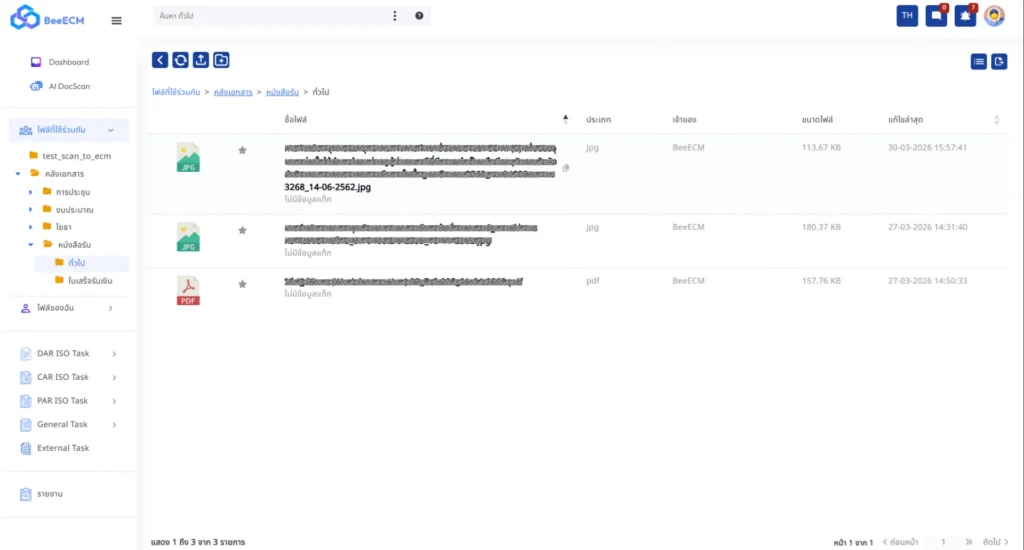Click the upload file icon
Screen dimensions: 1024x550
201,60
